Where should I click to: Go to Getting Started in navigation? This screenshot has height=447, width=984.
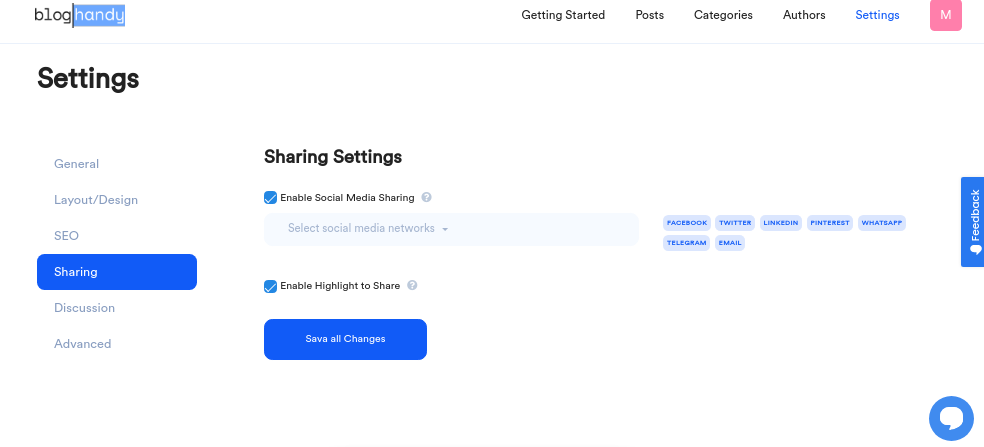point(563,15)
